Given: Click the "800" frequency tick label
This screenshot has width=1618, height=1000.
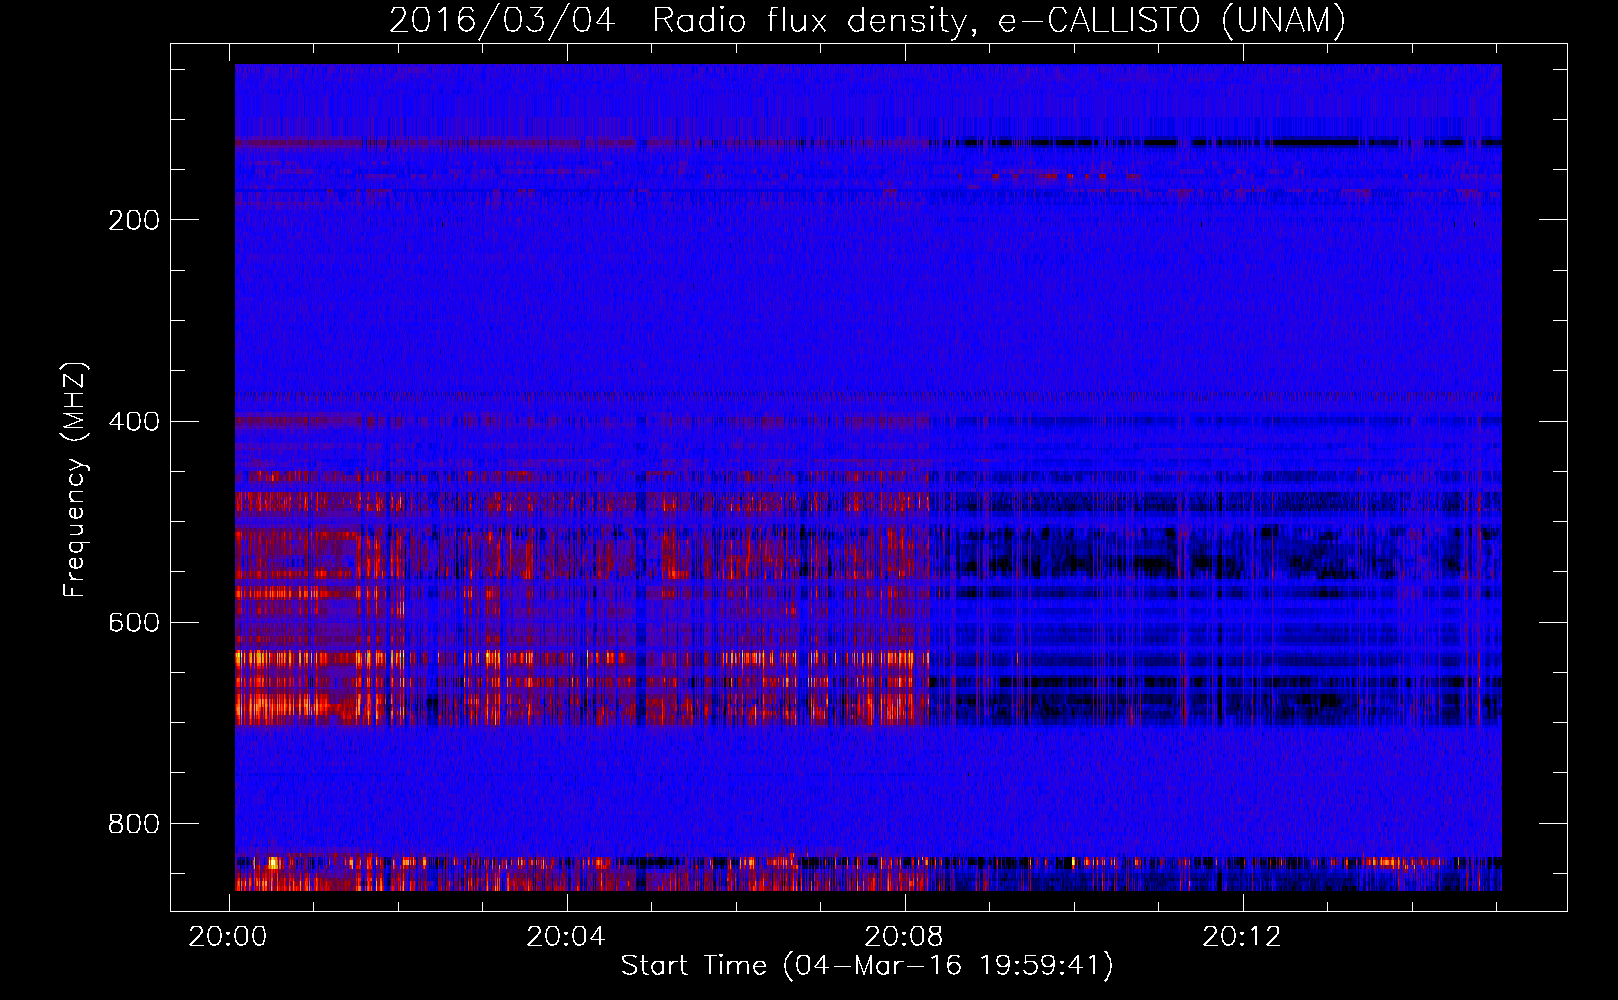Looking at the screenshot, I should [134, 824].
